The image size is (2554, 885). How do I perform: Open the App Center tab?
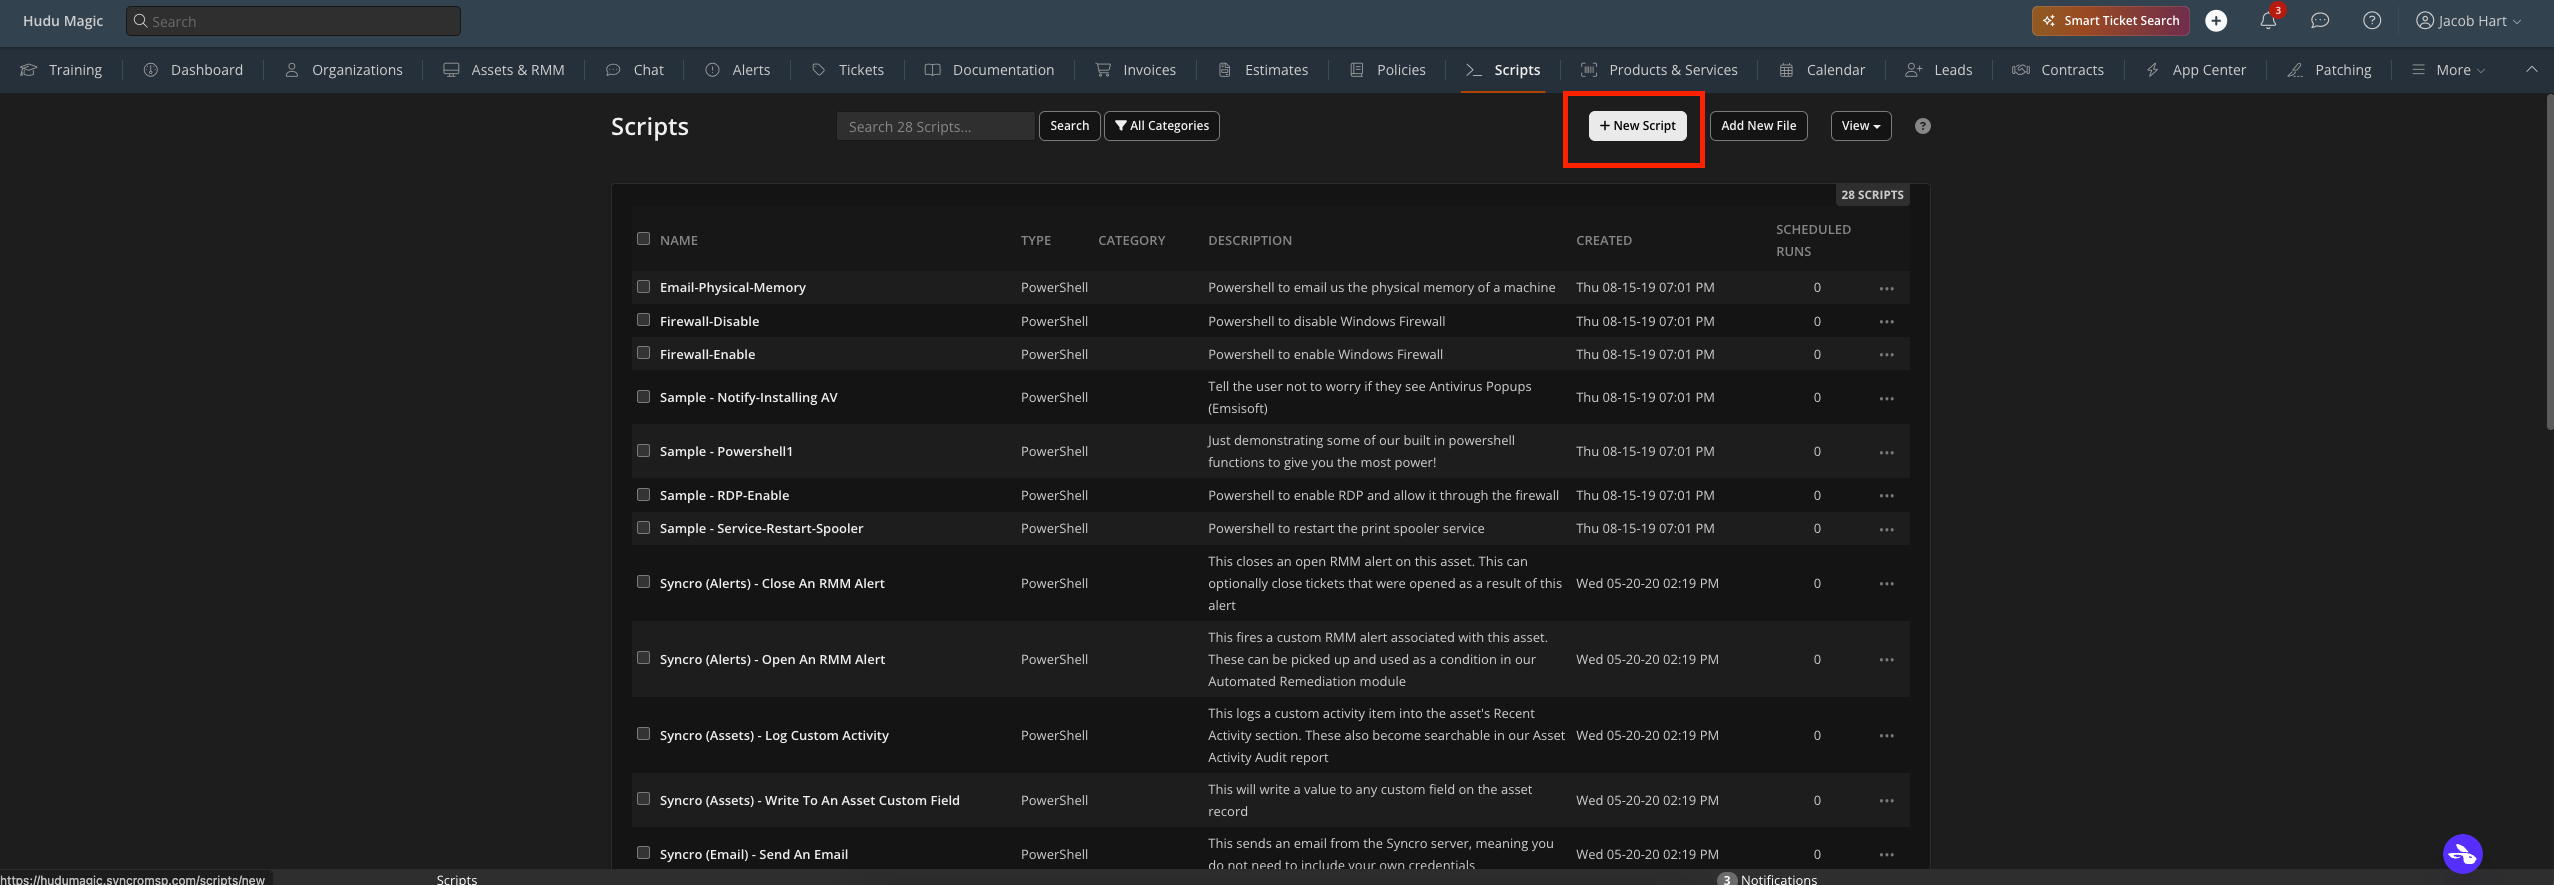point(2195,70)
